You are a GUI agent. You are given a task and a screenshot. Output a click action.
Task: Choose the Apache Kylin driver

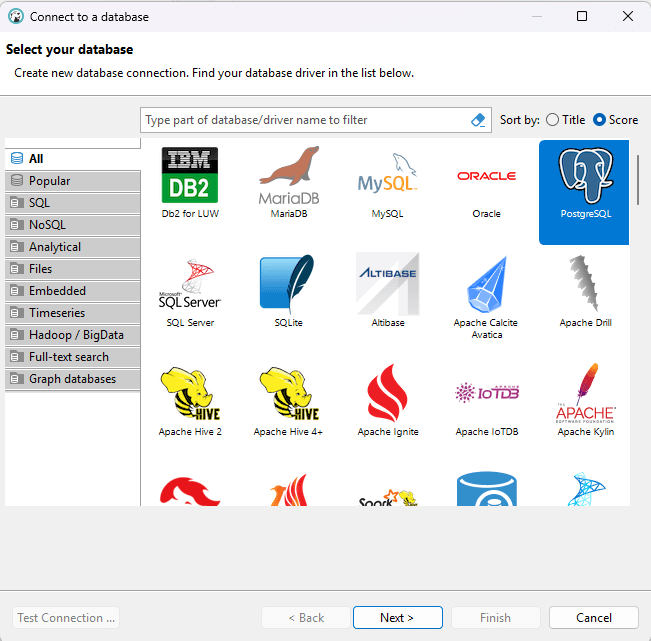point(585,397)
